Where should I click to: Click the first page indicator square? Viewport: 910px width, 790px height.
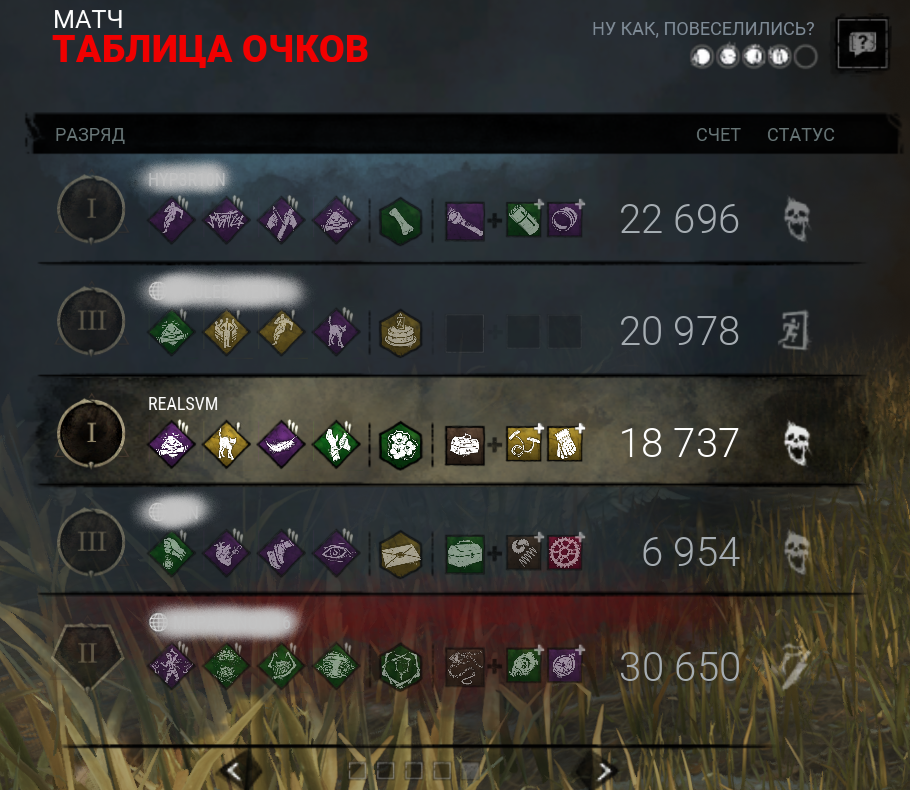click(357, 771)
